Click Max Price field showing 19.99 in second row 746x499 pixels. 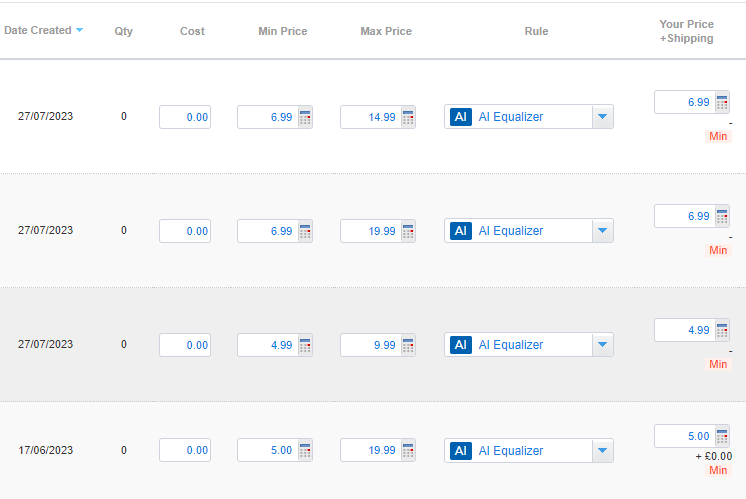coord(372,231)
